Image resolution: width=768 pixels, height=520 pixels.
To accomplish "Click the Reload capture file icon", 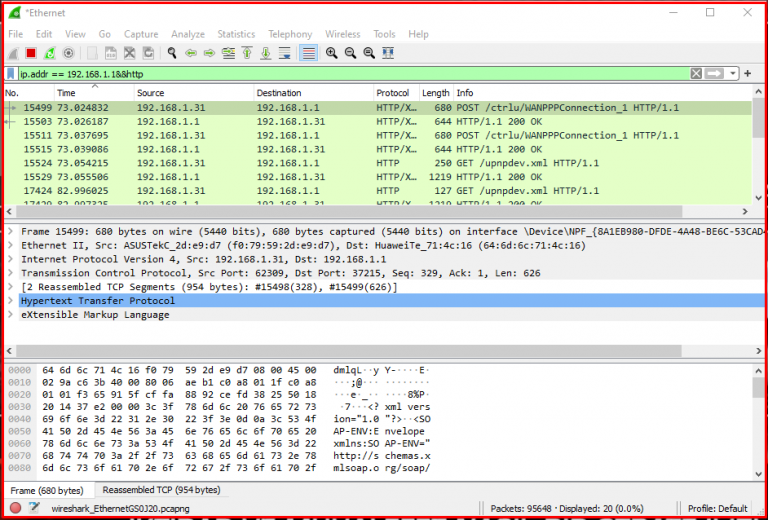I will (x=148, y=53).
